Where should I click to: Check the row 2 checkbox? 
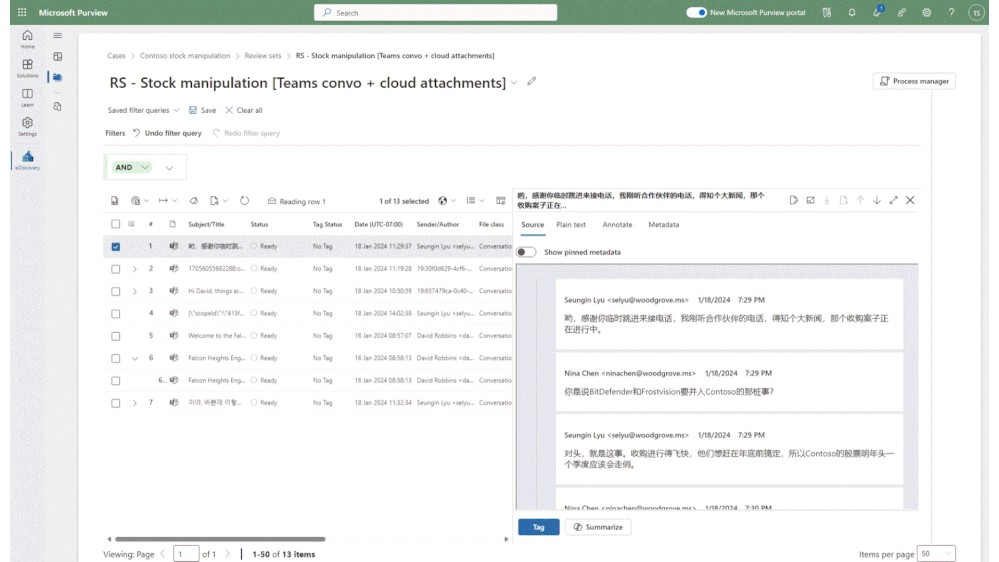[x=115, y=269]
